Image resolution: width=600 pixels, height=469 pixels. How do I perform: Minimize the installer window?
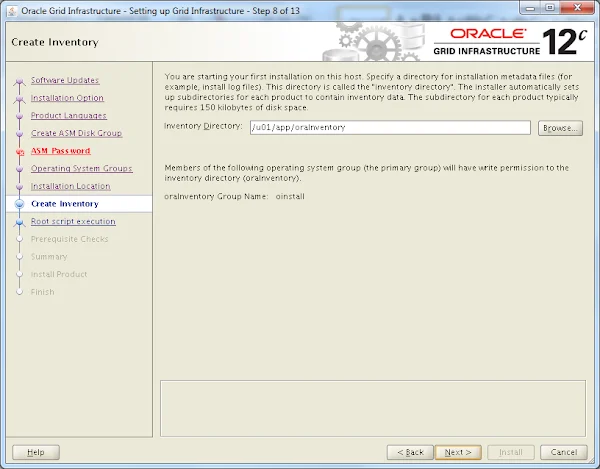click(530, 8)
